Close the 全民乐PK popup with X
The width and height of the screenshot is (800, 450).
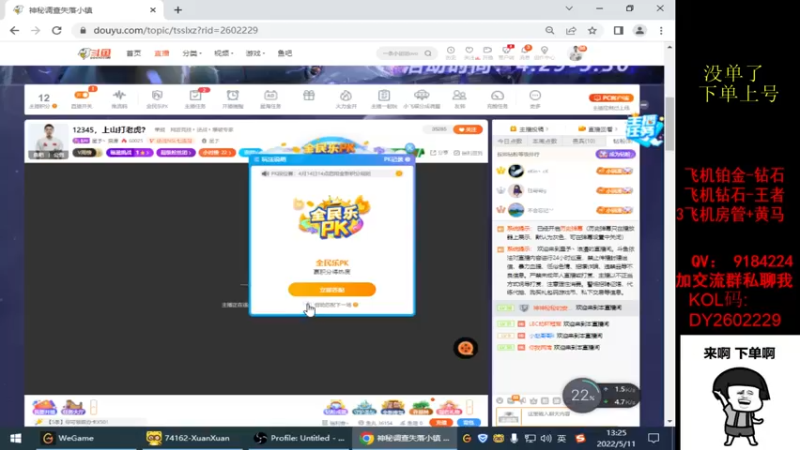(x=410, y=148)
